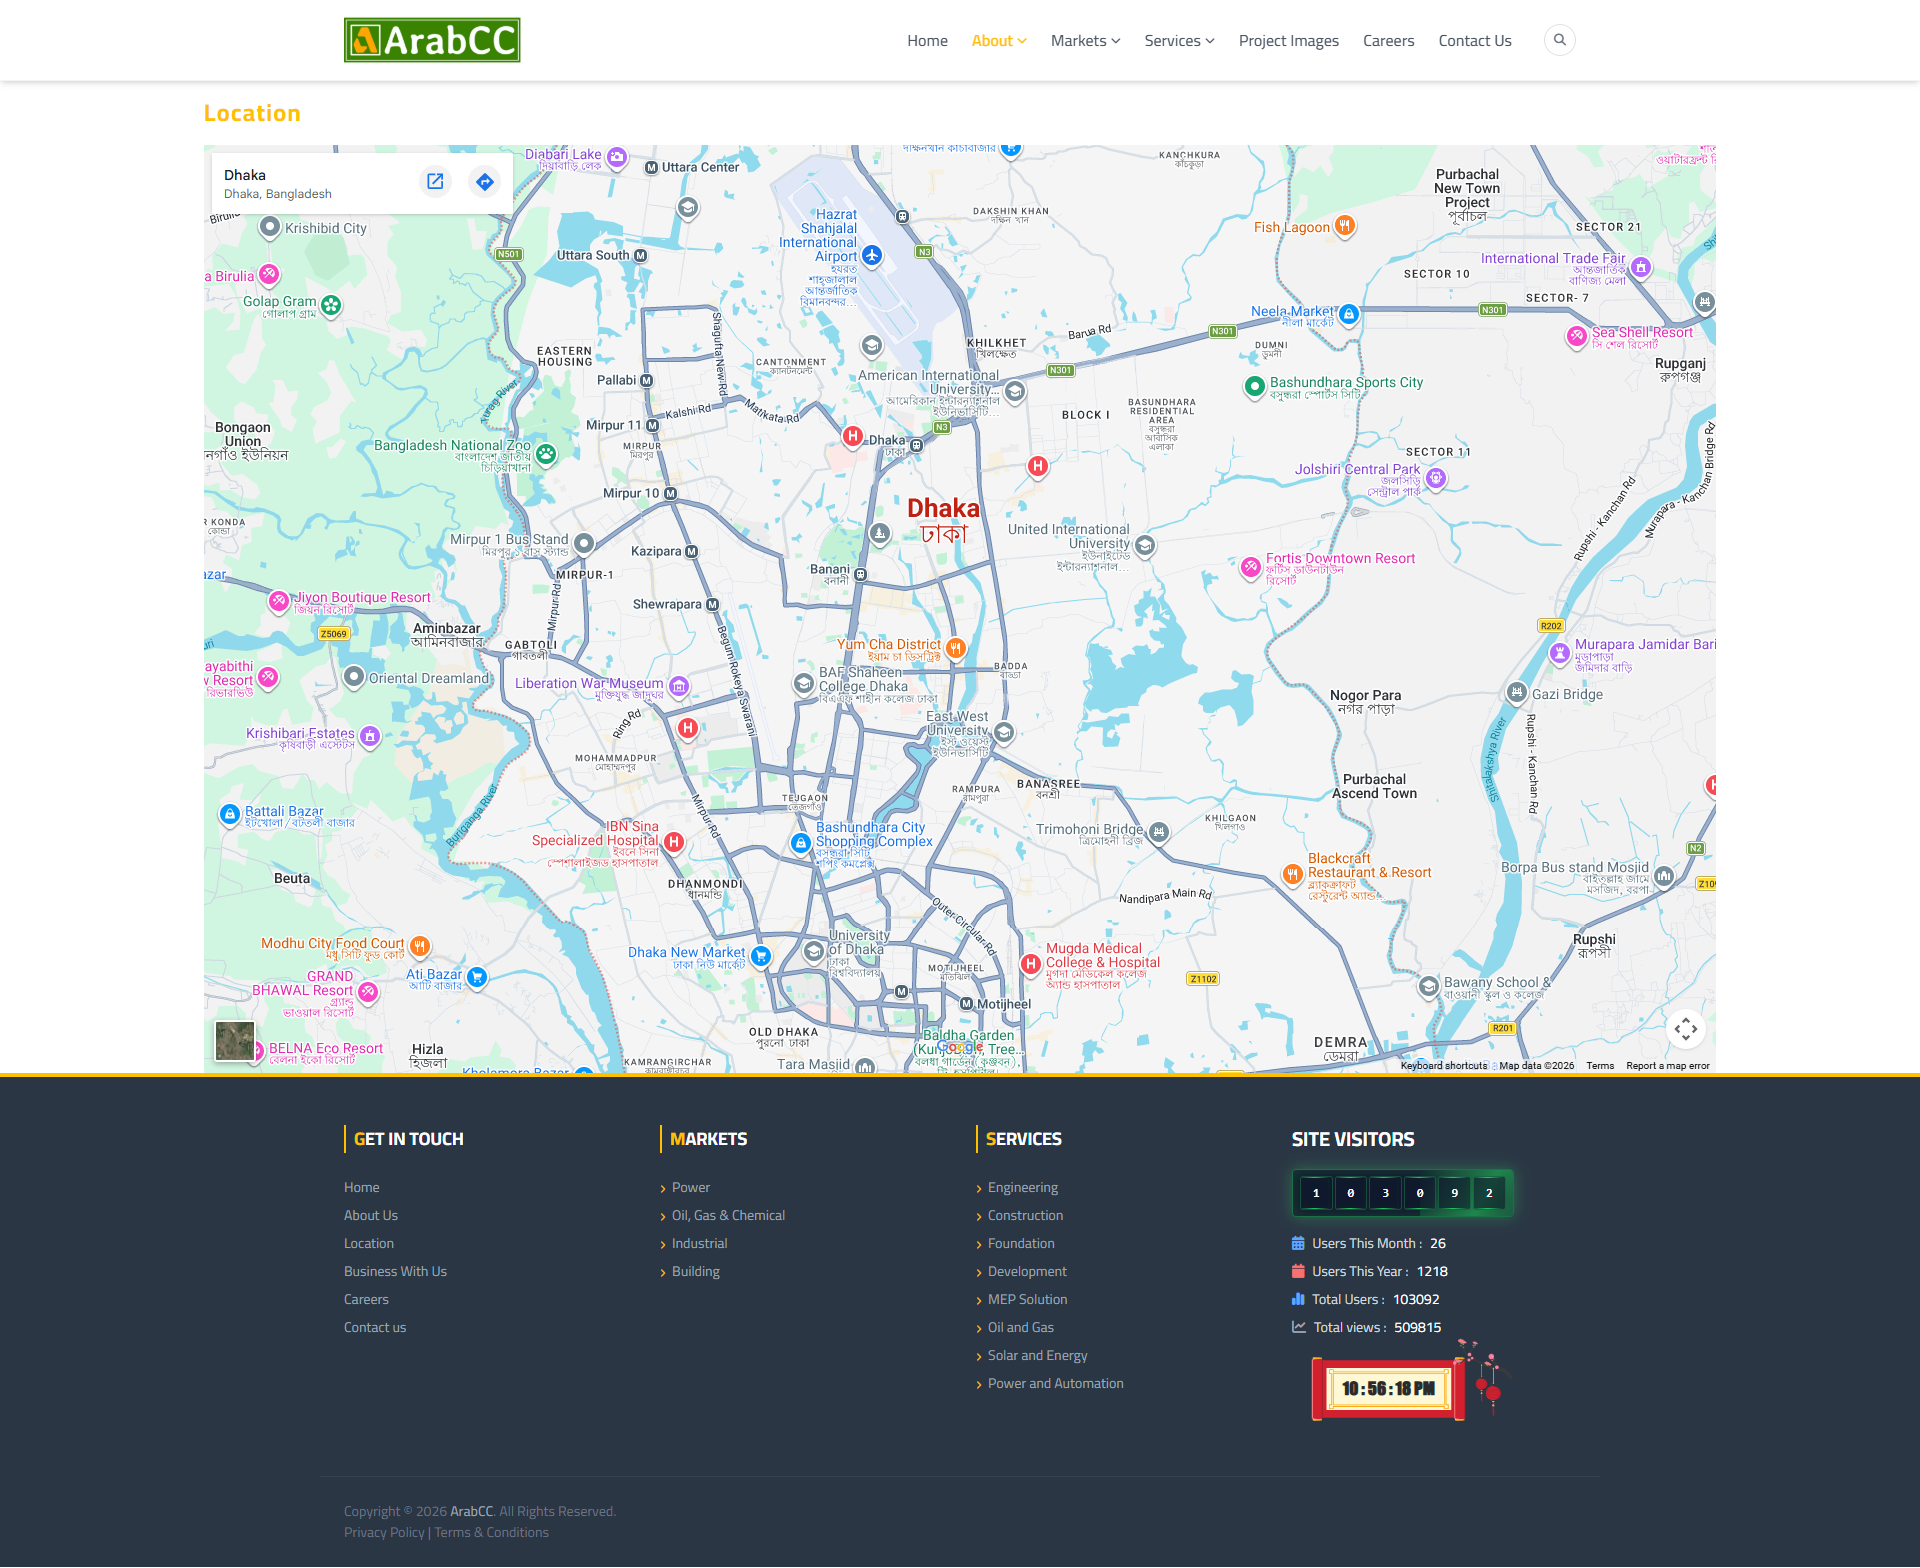
Task: Expand the Markets dropdown menu
Action: point(1086,41)
